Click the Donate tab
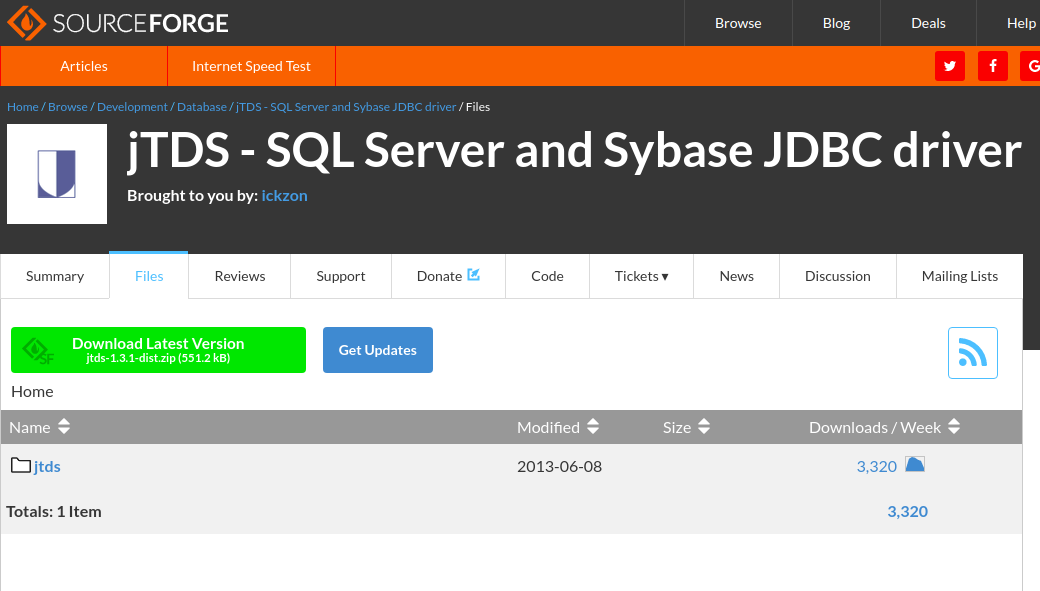Viewport: 1040px width, 591px height. click(x=448, y=276)
